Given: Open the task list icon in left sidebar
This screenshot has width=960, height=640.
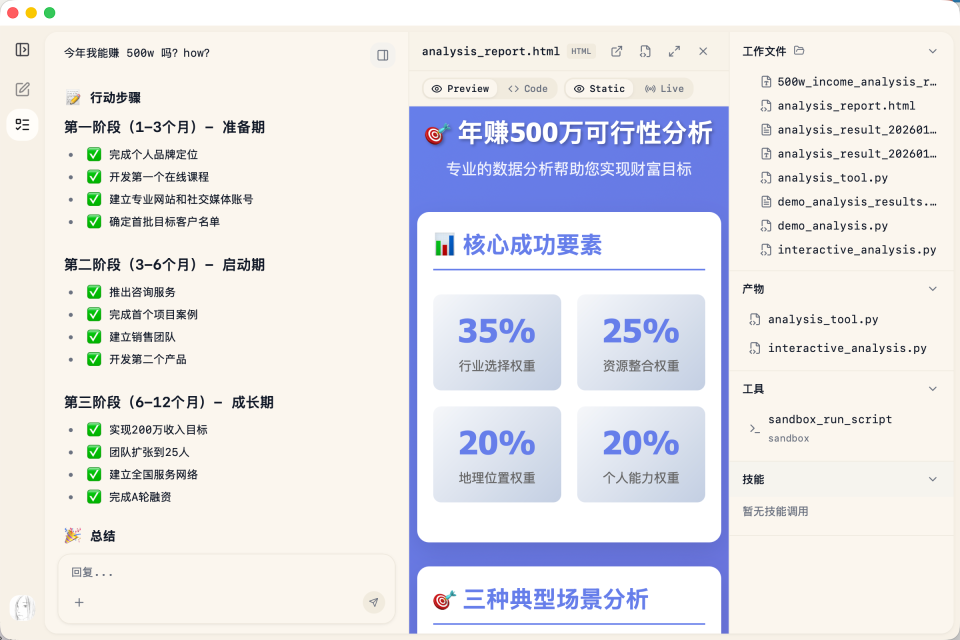Looking at the screenshot, I should 22,124.
